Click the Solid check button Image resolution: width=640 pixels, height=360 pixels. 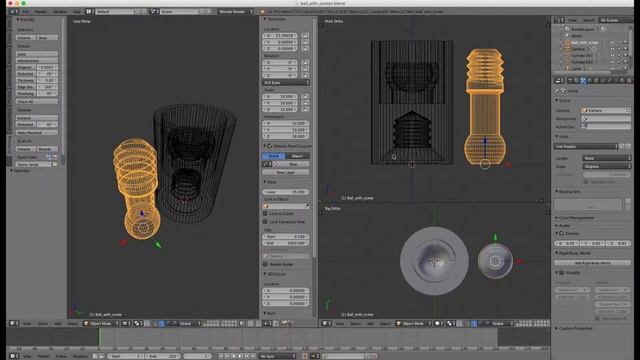click(37, 54)
